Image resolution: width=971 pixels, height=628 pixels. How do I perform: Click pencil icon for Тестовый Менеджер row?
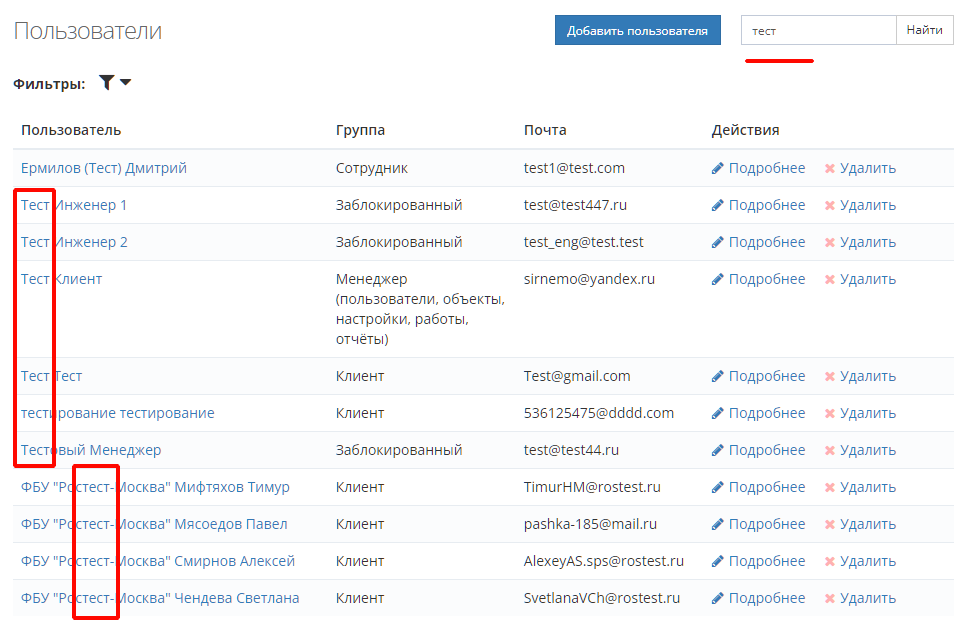[717, 450]
